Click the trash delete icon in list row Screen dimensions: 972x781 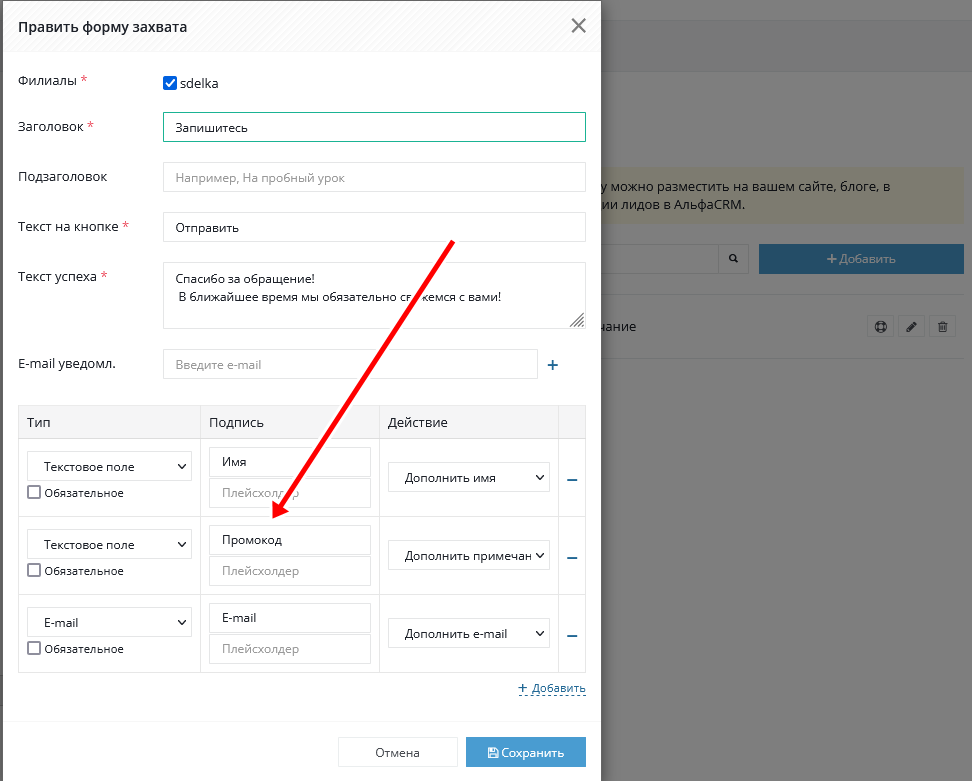[942, 327]
